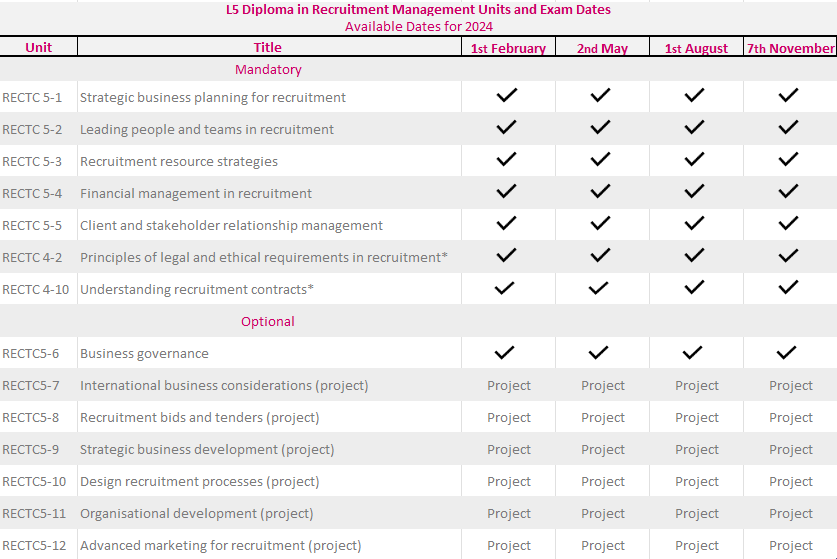Click the 'Available Dates for 2024' subtitle
Image resolution: width=837 pixels, height=559 pixels.
[x=419, y=26]
